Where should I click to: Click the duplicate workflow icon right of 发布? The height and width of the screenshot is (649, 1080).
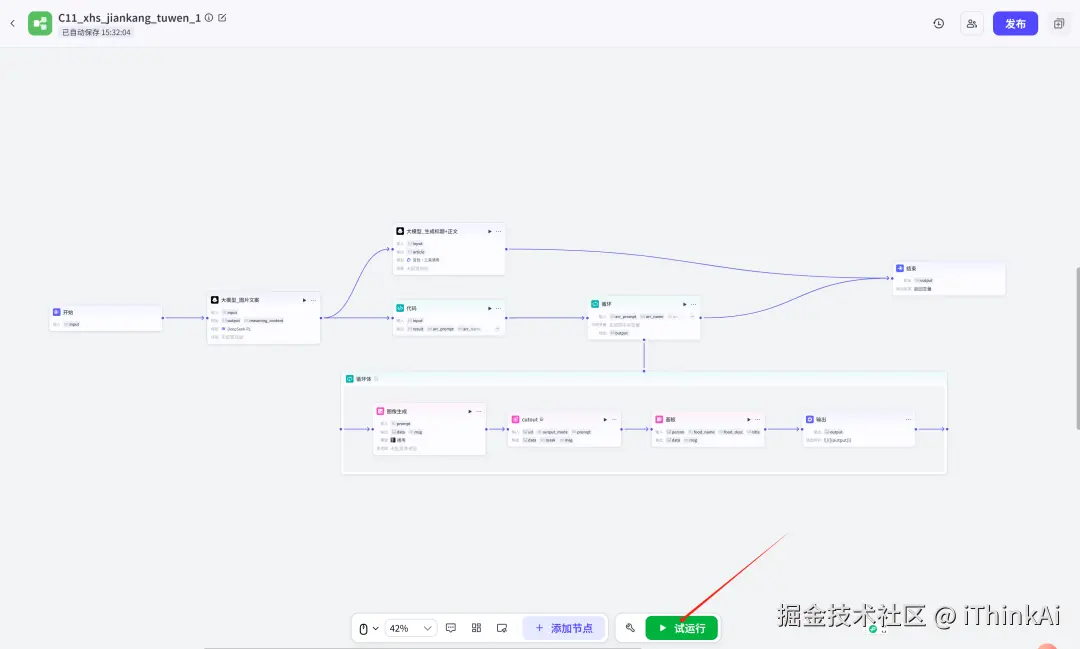(x=1058, y=22)
